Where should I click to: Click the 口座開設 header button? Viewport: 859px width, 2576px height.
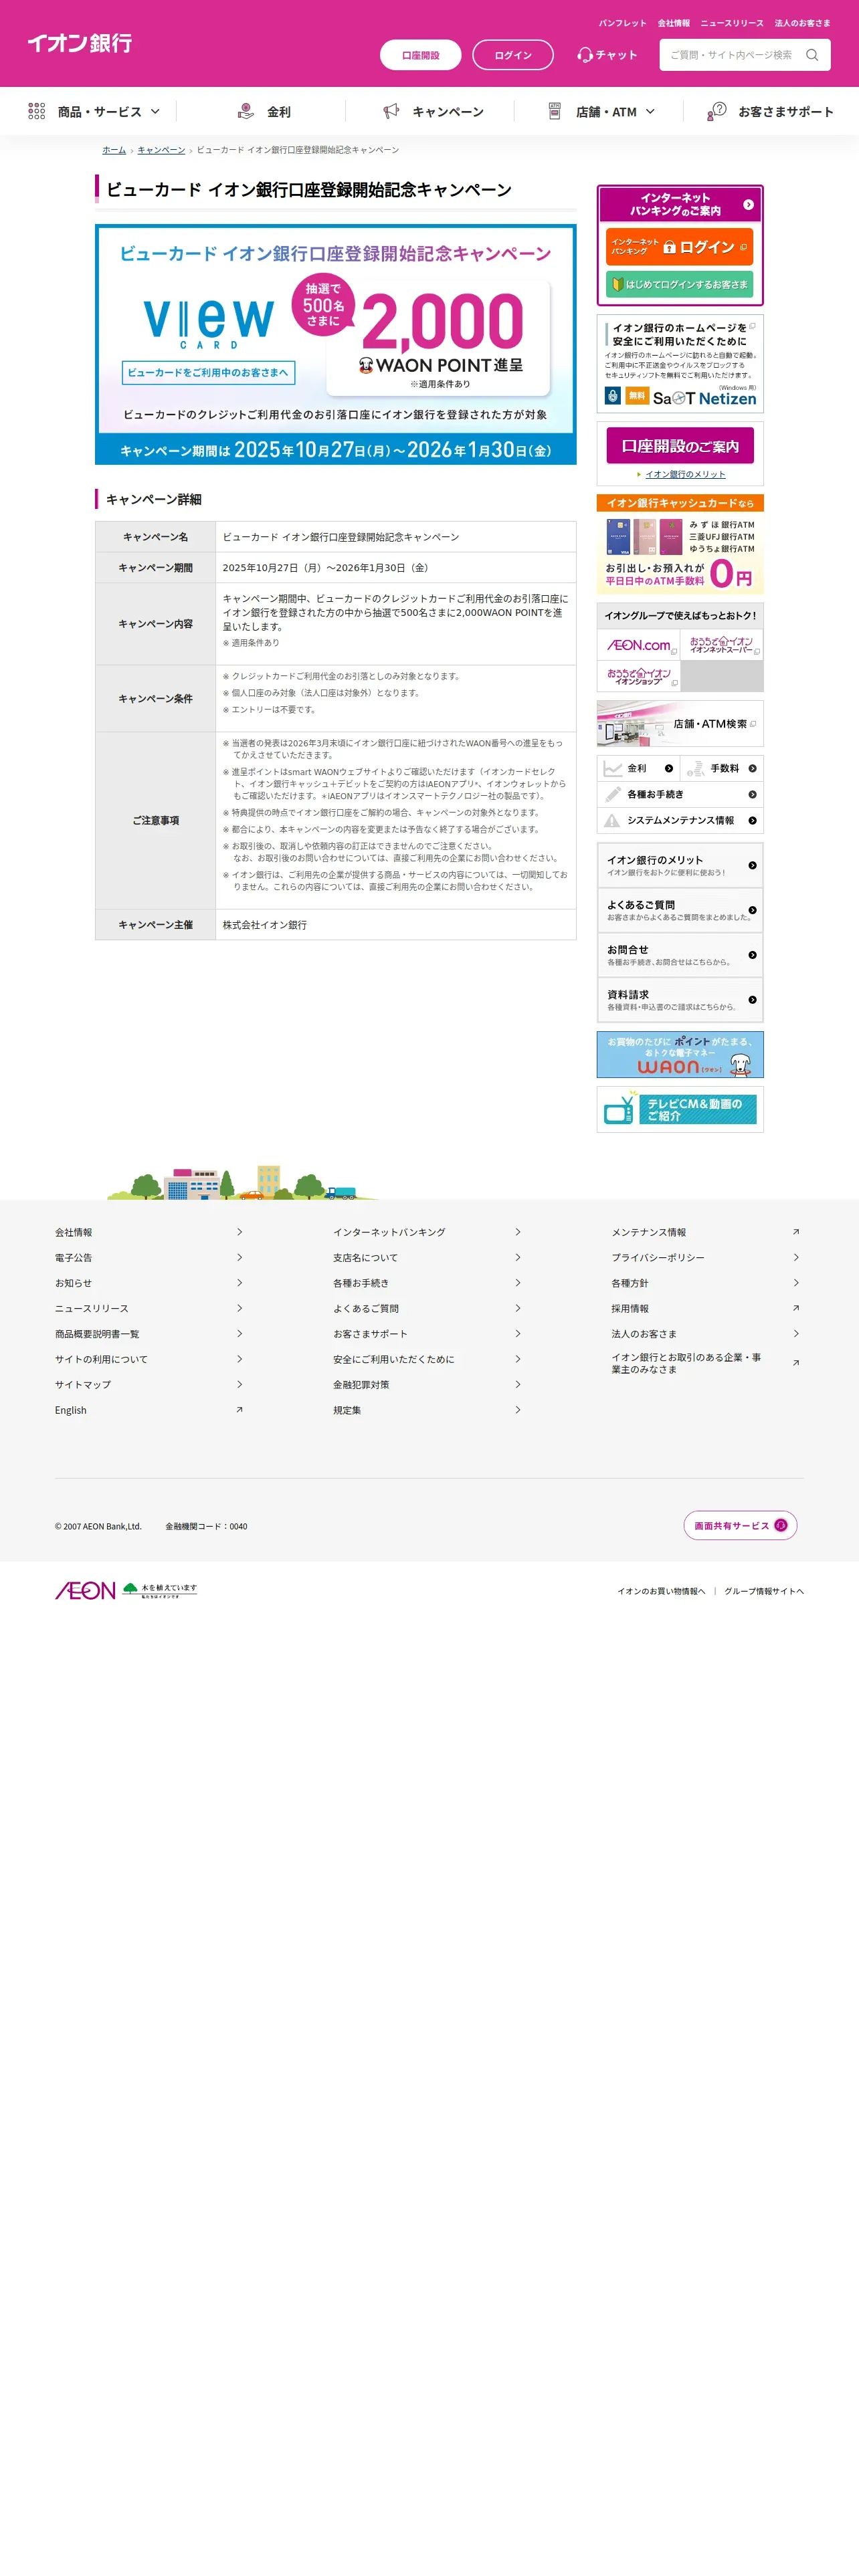(x=421, y=55)
